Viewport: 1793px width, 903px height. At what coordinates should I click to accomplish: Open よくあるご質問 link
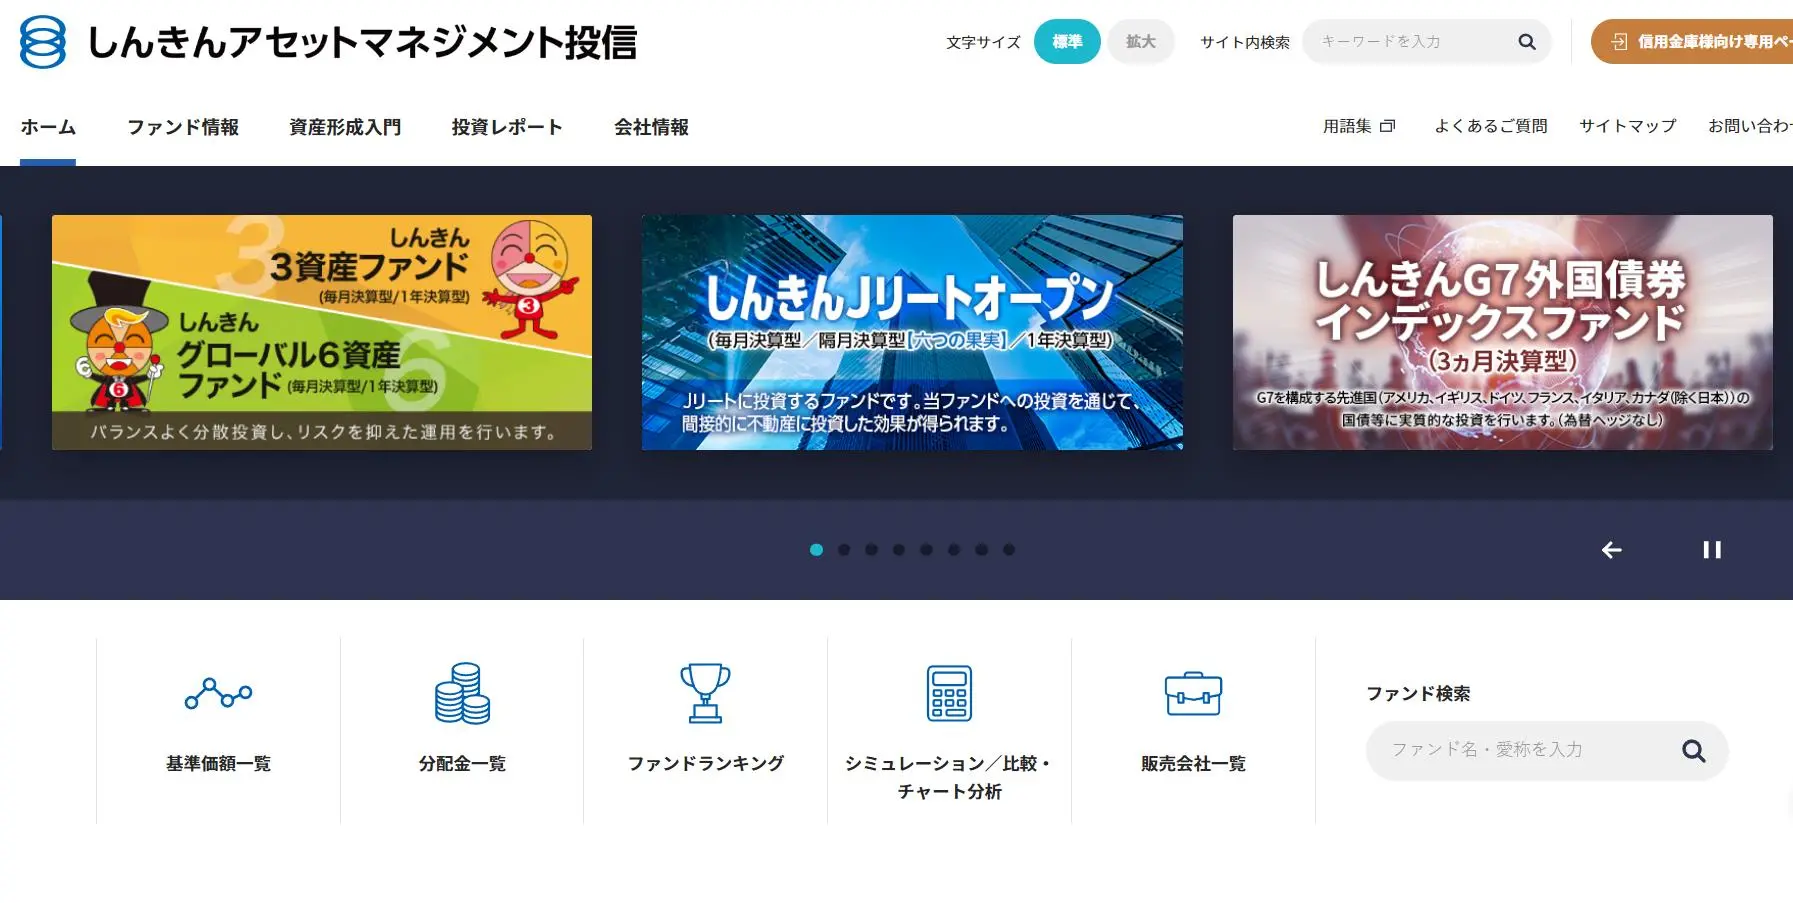1491,126
